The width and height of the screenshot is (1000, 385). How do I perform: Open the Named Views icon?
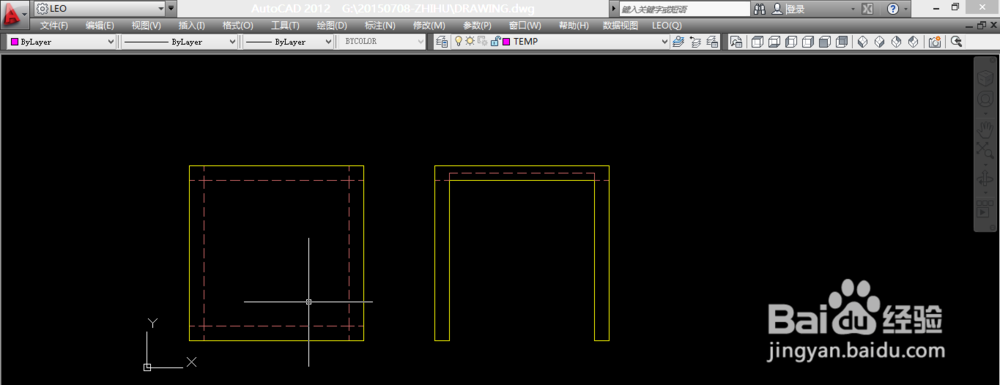736,41
